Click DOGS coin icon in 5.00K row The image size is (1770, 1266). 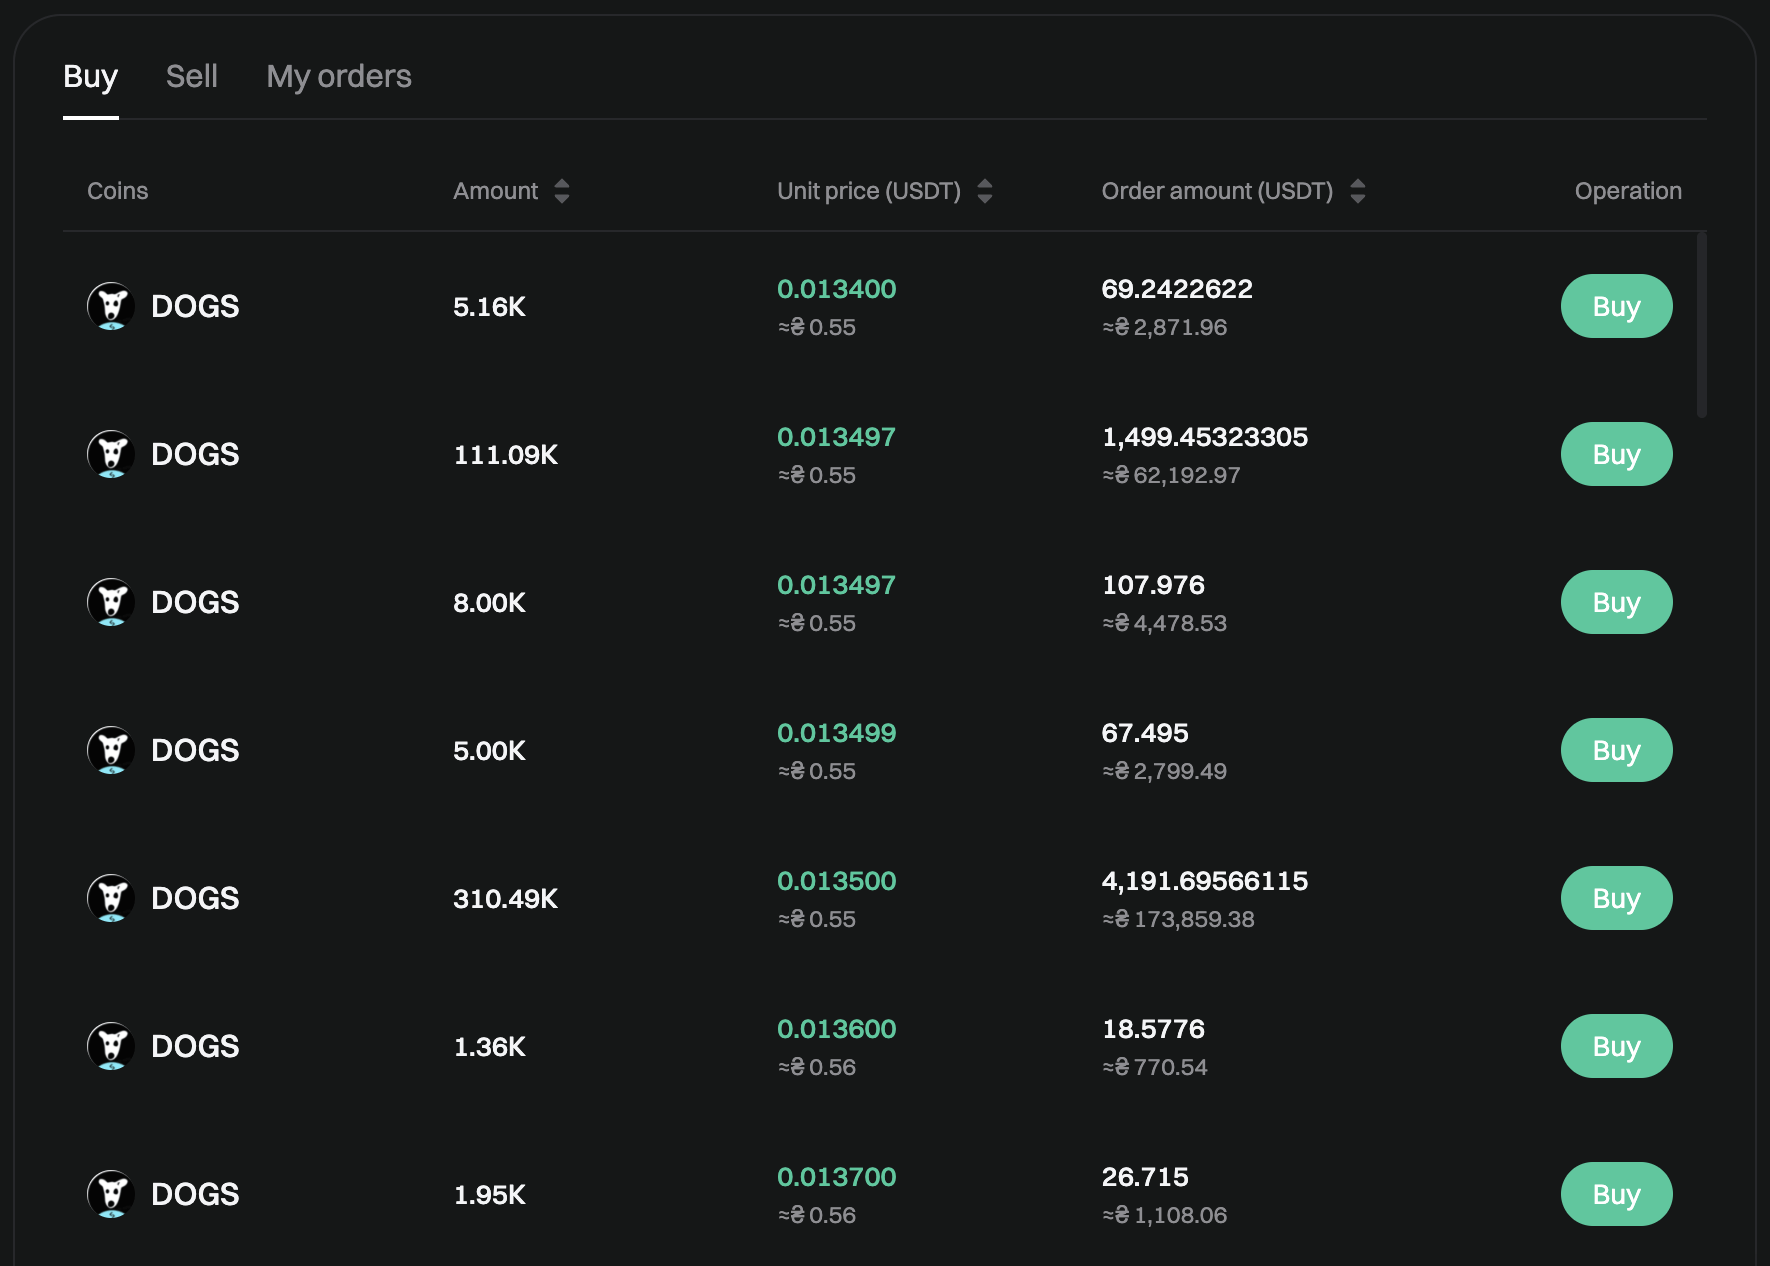pyautogui.click(x=112, y=750)
